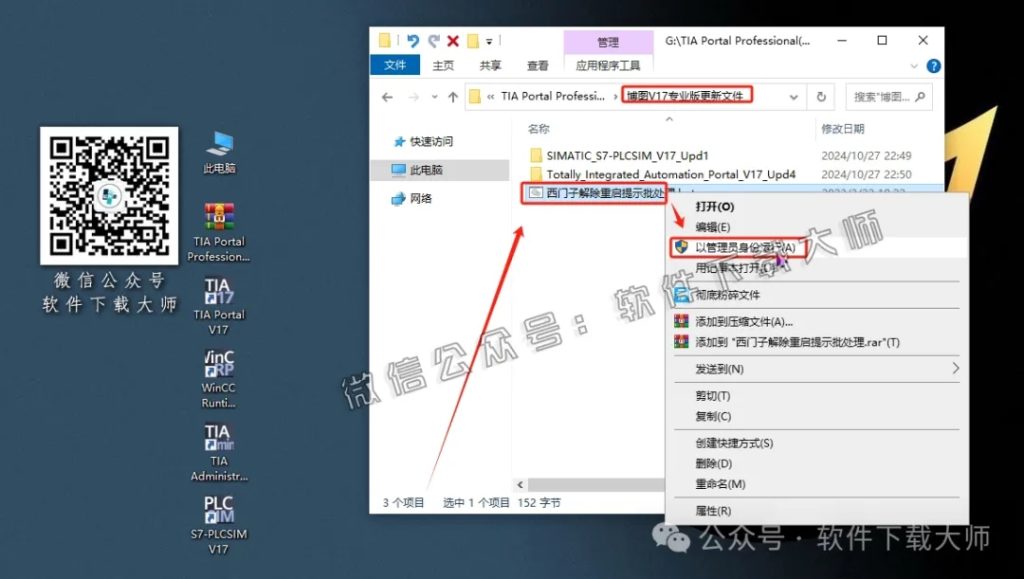Screen dimensions: 1024x579
Task: Click the Back navigation arrow button
Action: coord(386,96)
